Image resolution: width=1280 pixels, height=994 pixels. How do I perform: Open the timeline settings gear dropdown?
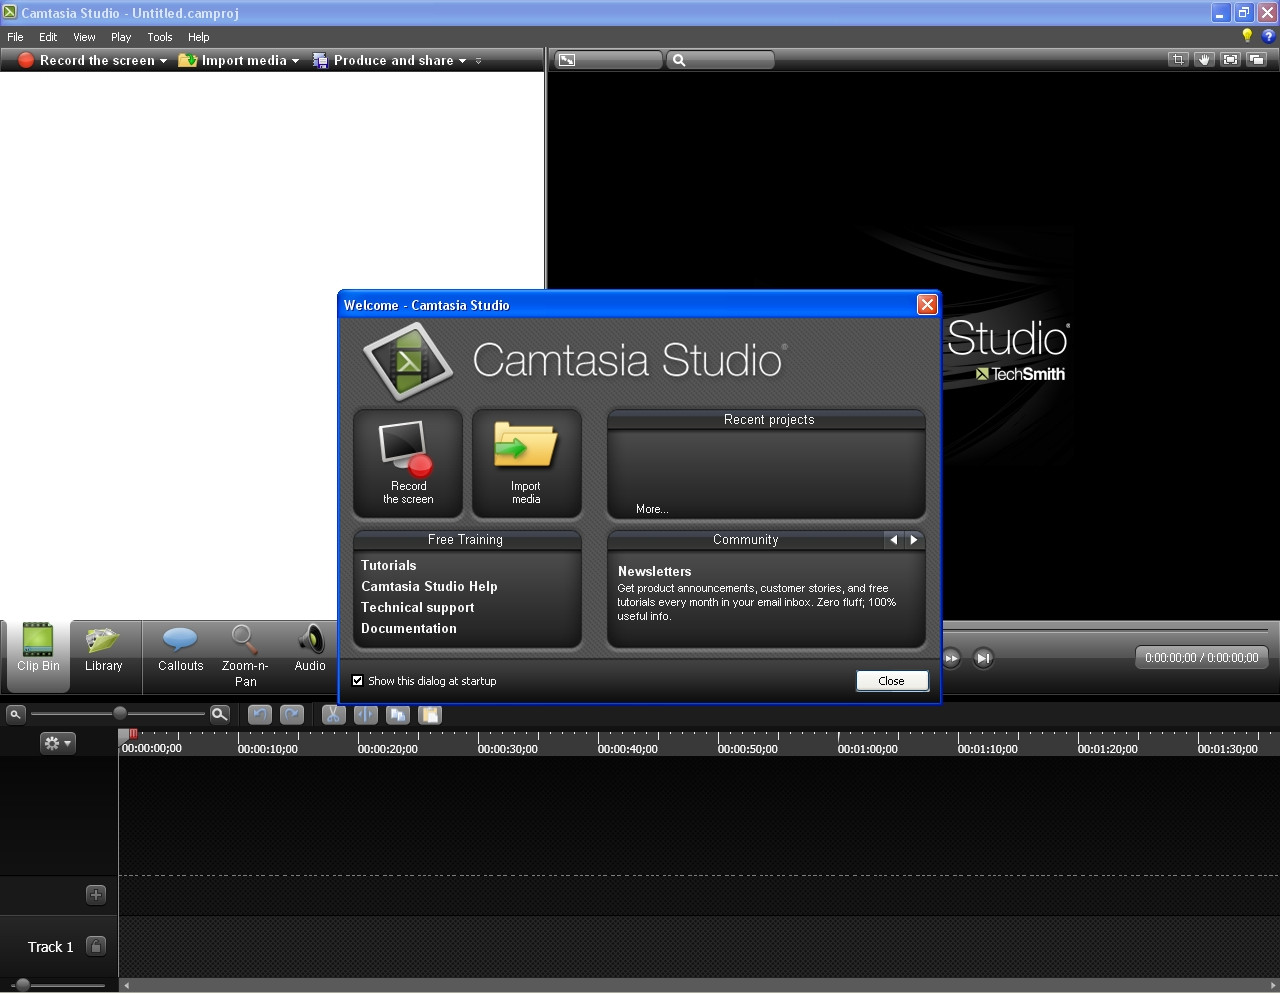tap(57, 743)
